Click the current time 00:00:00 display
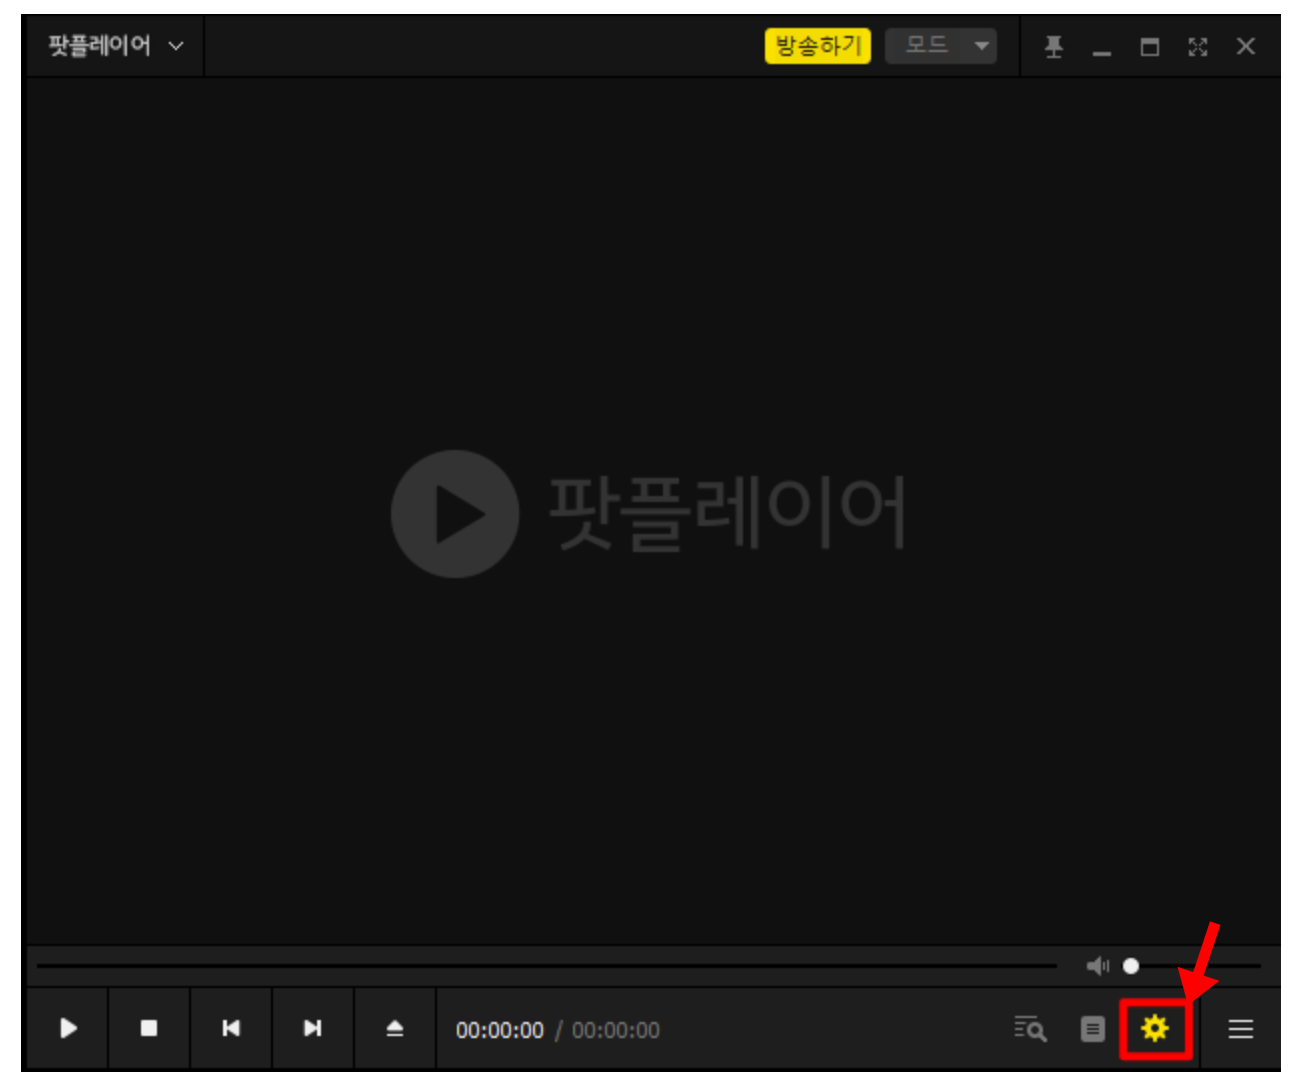This screenshot has height=1079, width=1301. coord(500,1030)
